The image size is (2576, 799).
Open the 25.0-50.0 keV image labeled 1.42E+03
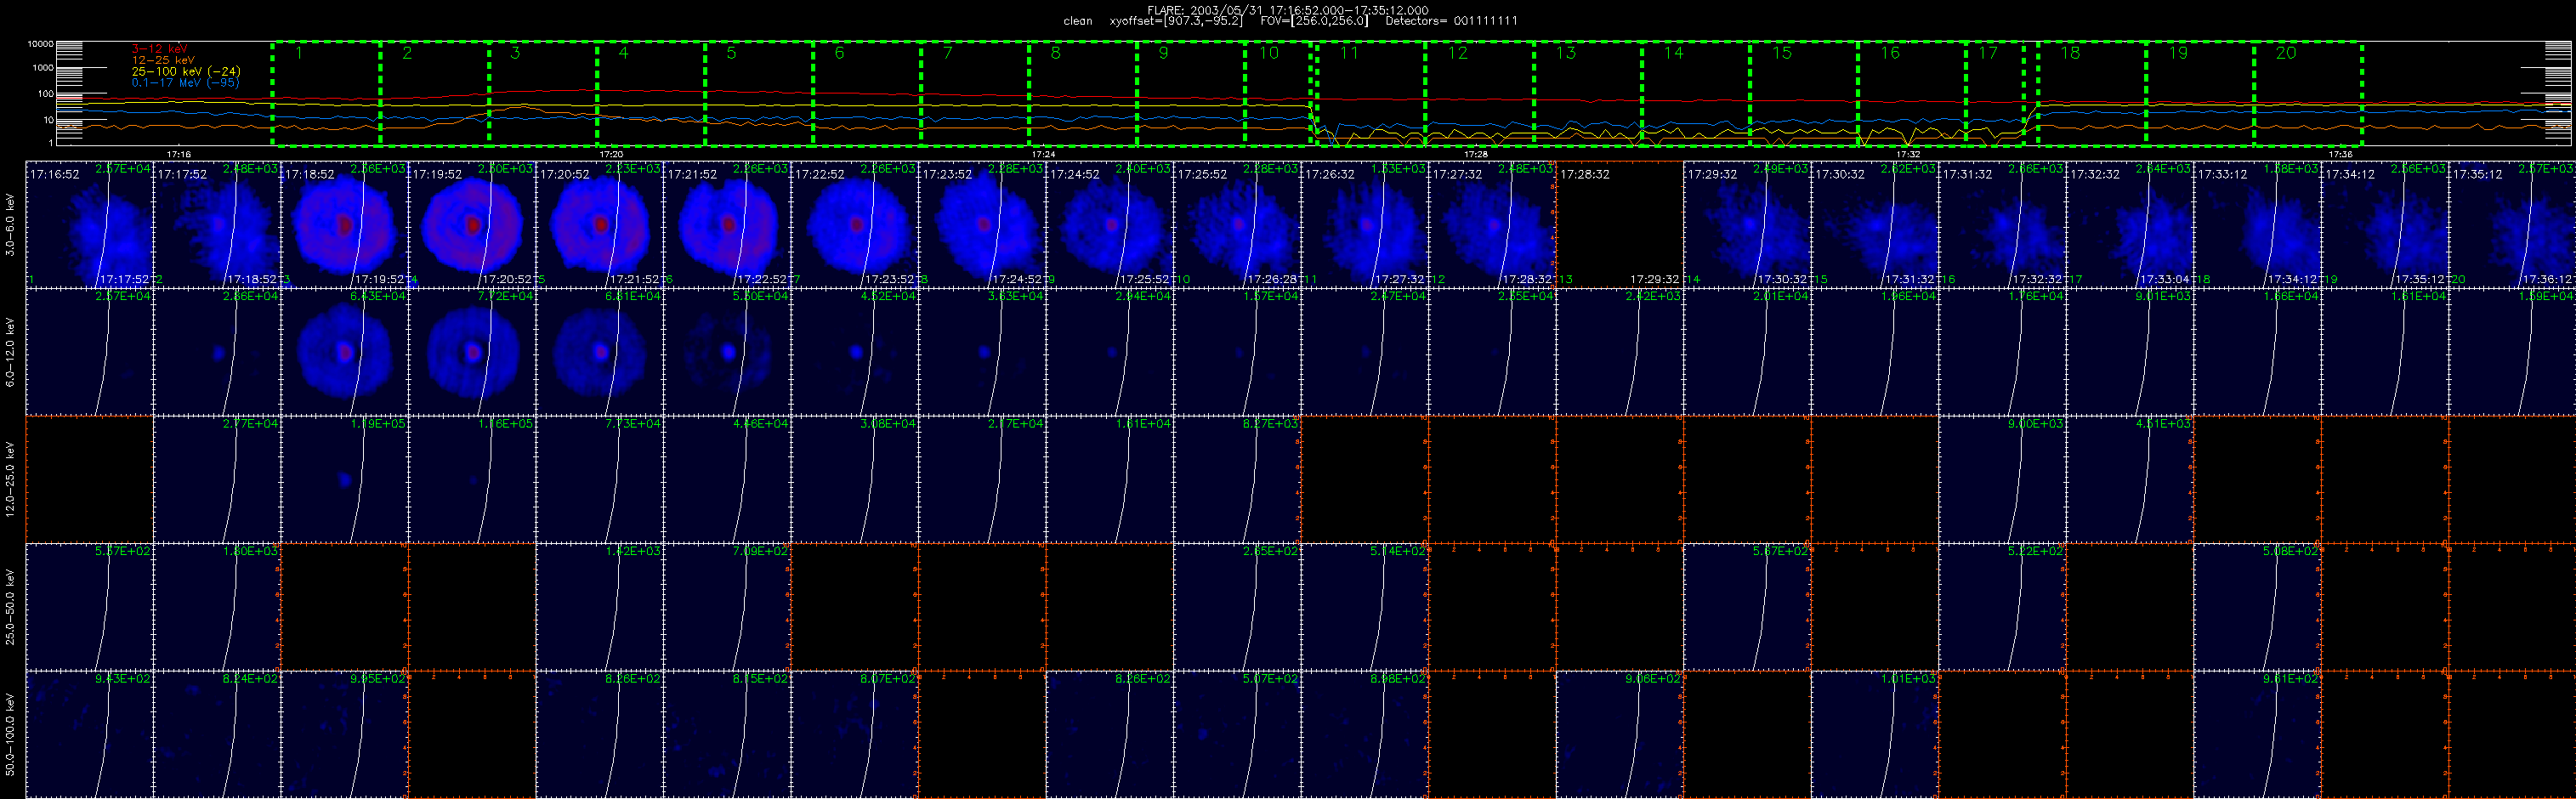600,607
